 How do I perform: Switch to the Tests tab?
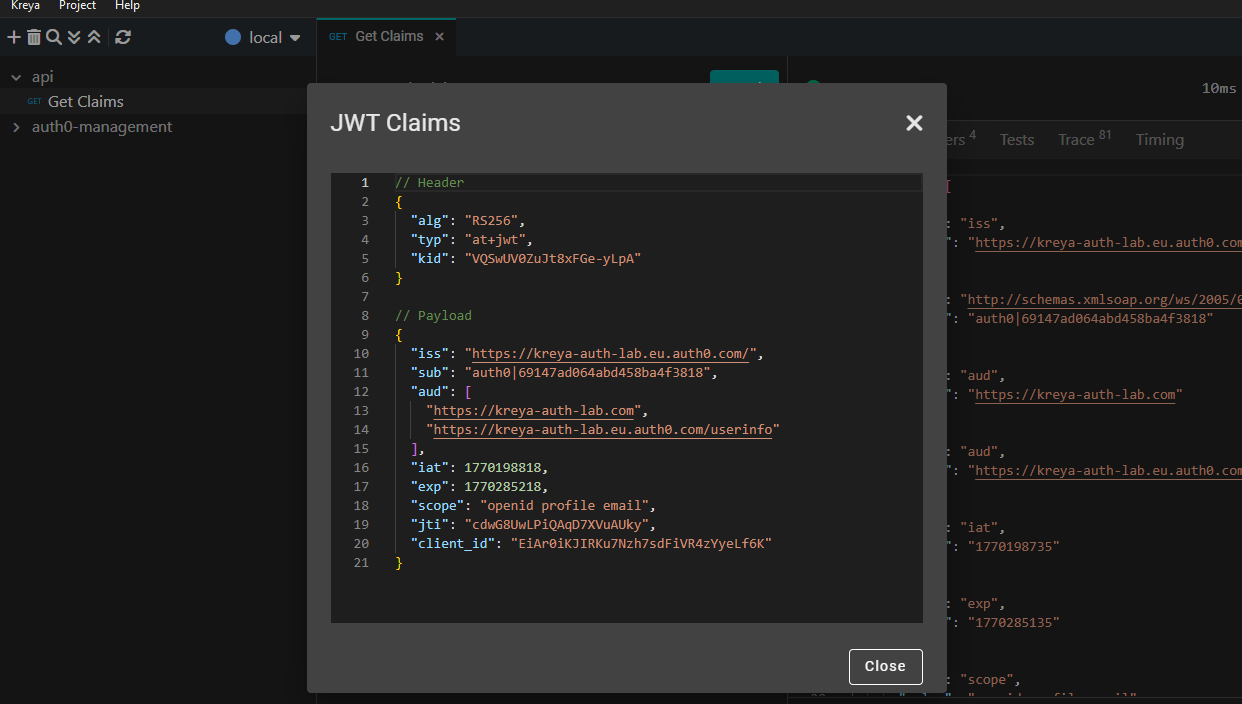1016,140
